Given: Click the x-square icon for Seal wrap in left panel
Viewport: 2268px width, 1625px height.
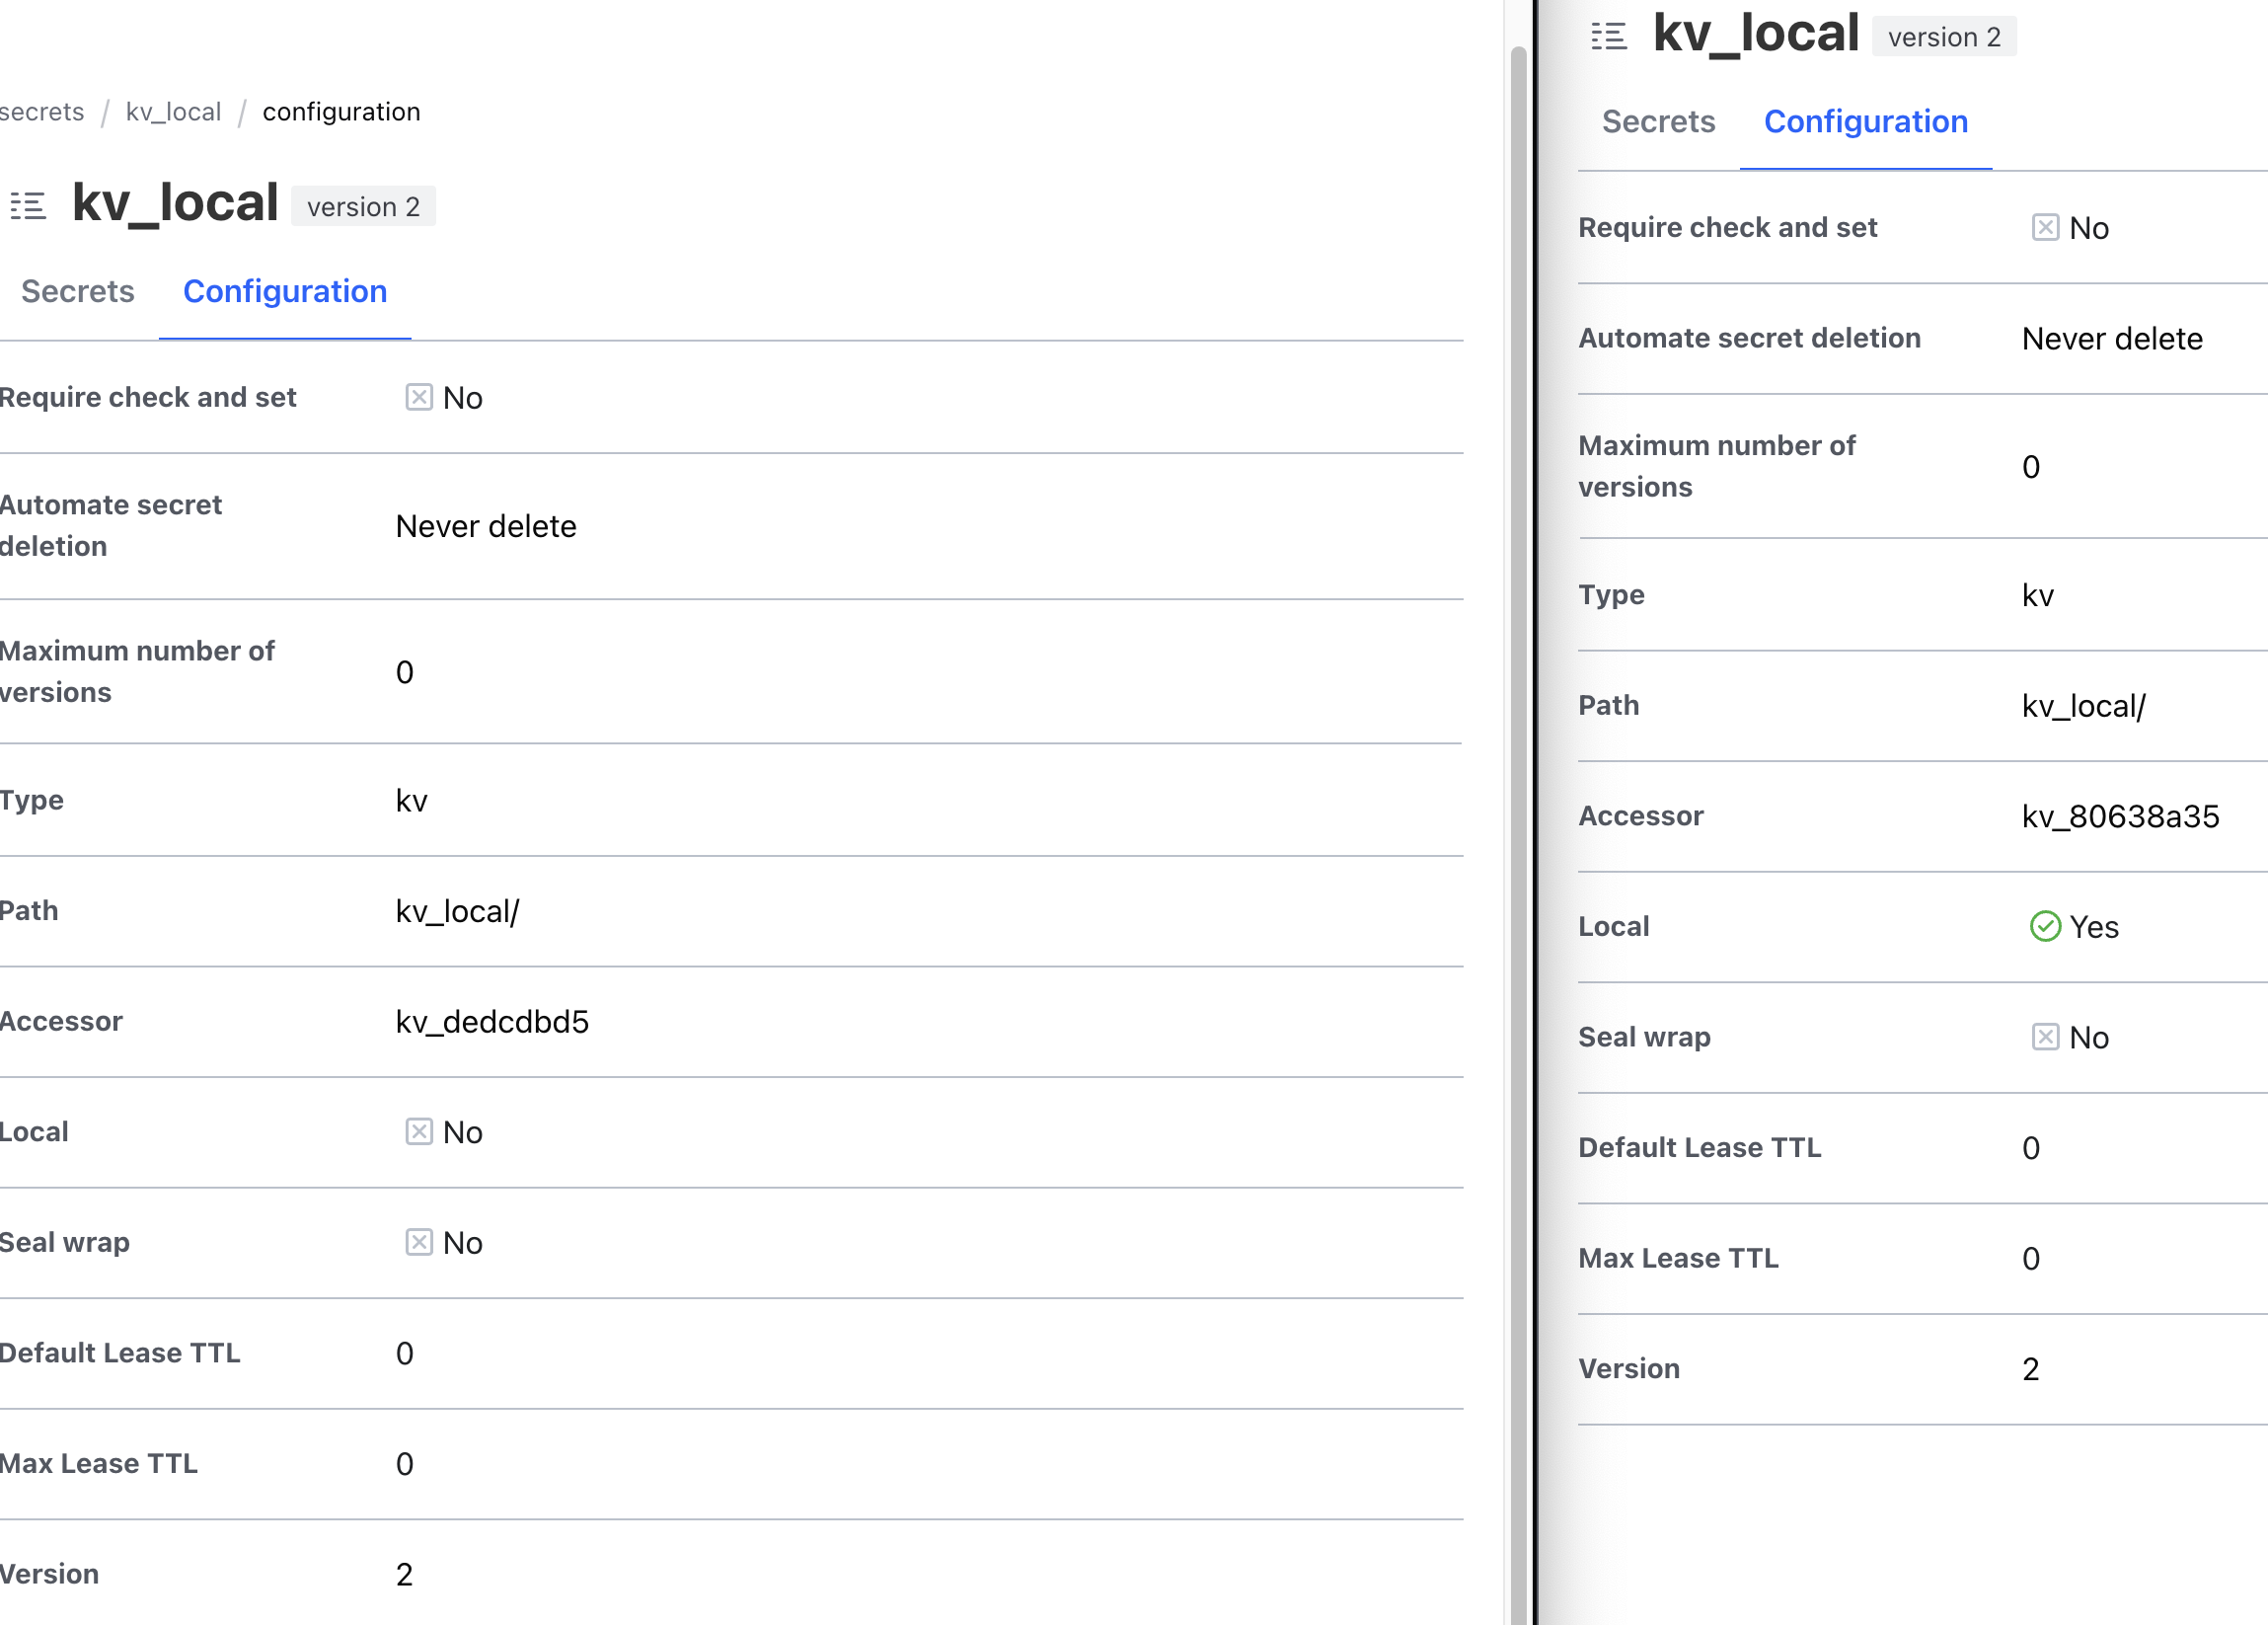Looking at the screenshot, I should pos(418,1242).
